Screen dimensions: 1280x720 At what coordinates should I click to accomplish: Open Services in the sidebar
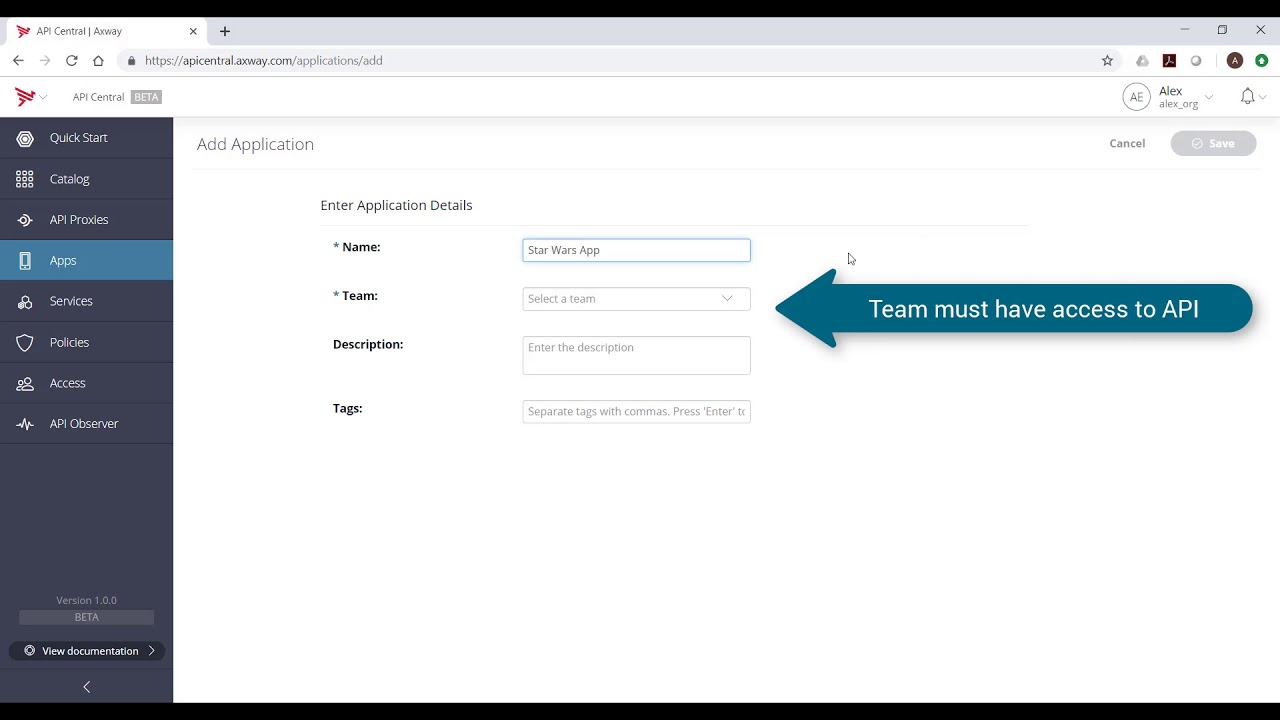(x=86, y=301)
